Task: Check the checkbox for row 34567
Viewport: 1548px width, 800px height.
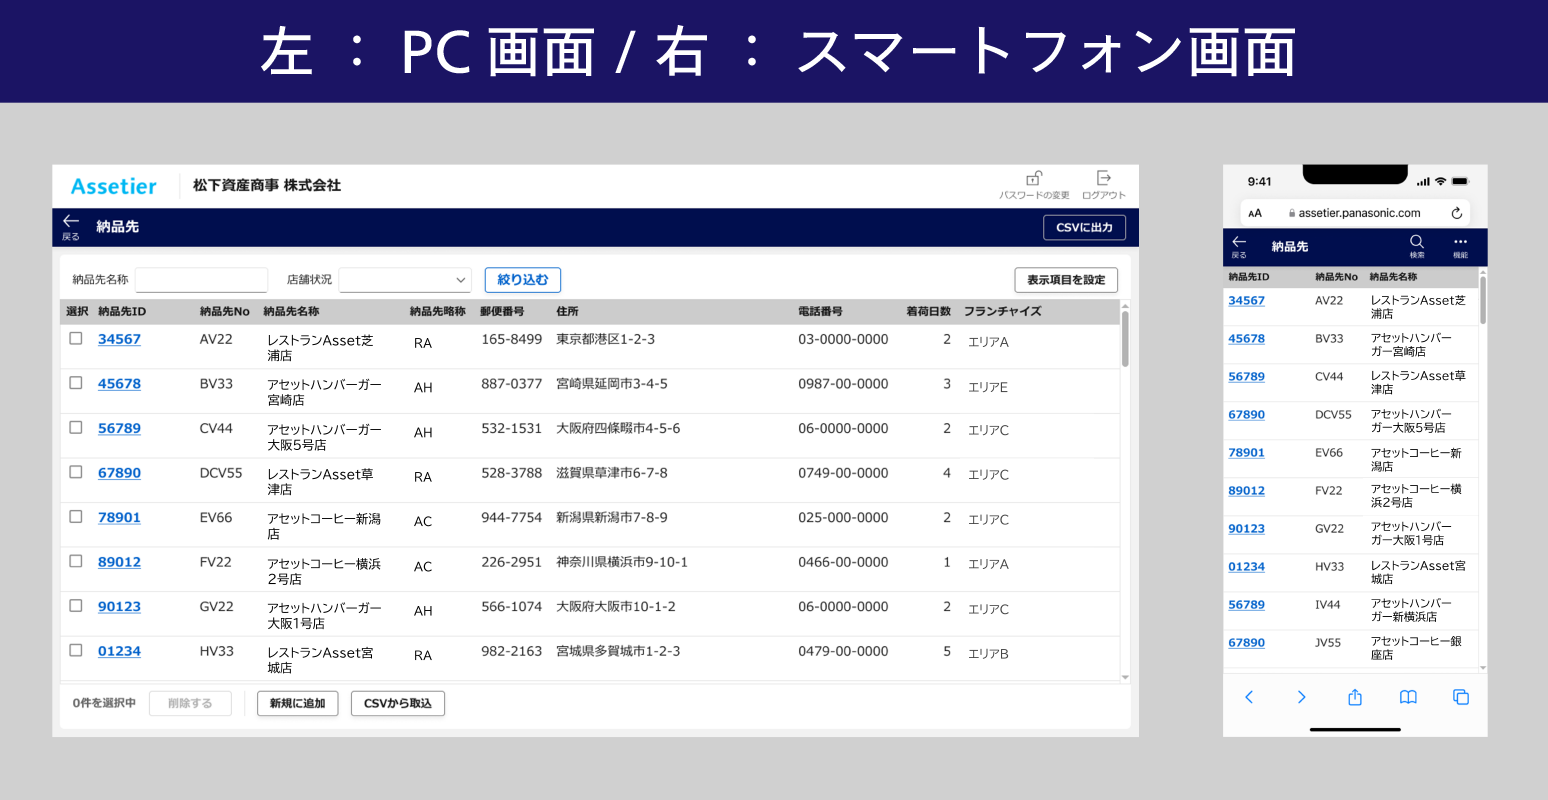Action: pyautogui.click(x=76, y=339)
